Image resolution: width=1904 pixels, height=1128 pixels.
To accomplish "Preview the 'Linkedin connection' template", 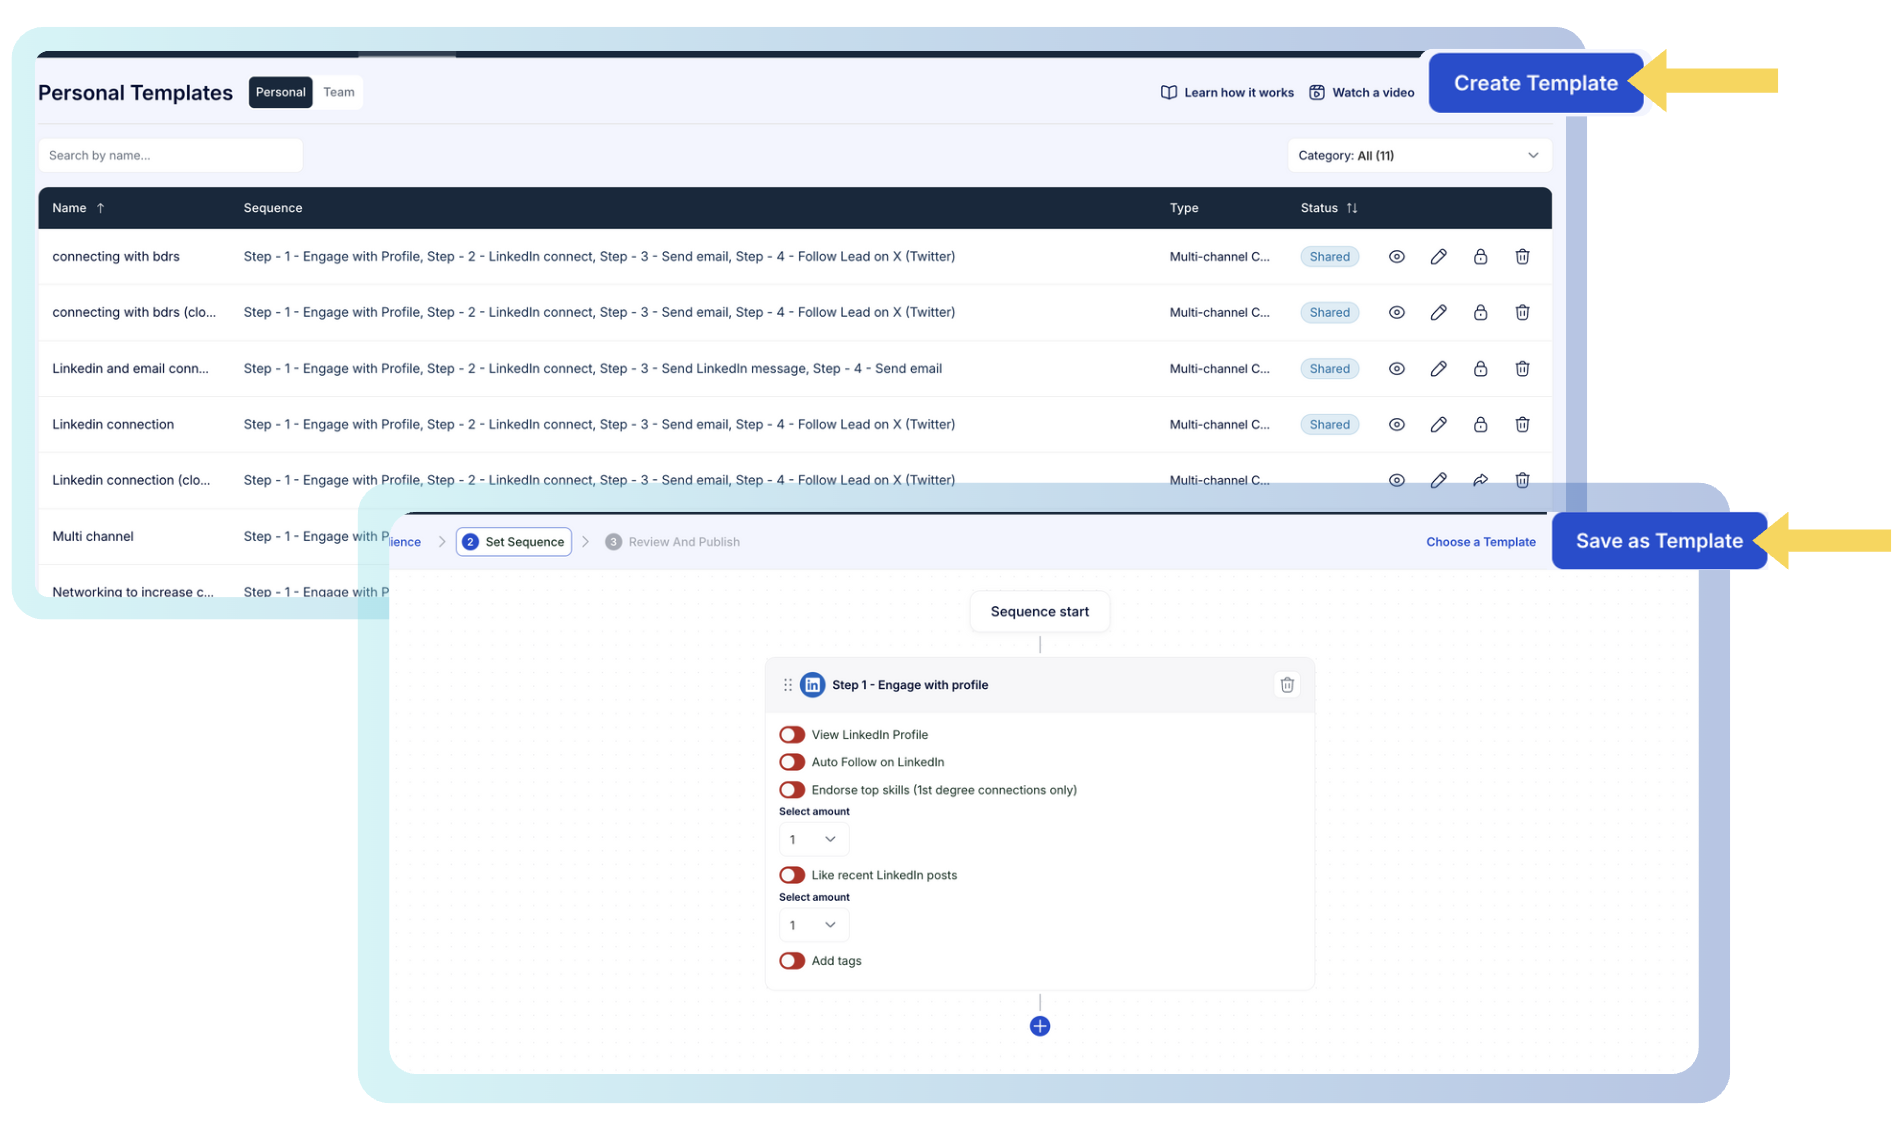I will click(x=1396, y=425).
